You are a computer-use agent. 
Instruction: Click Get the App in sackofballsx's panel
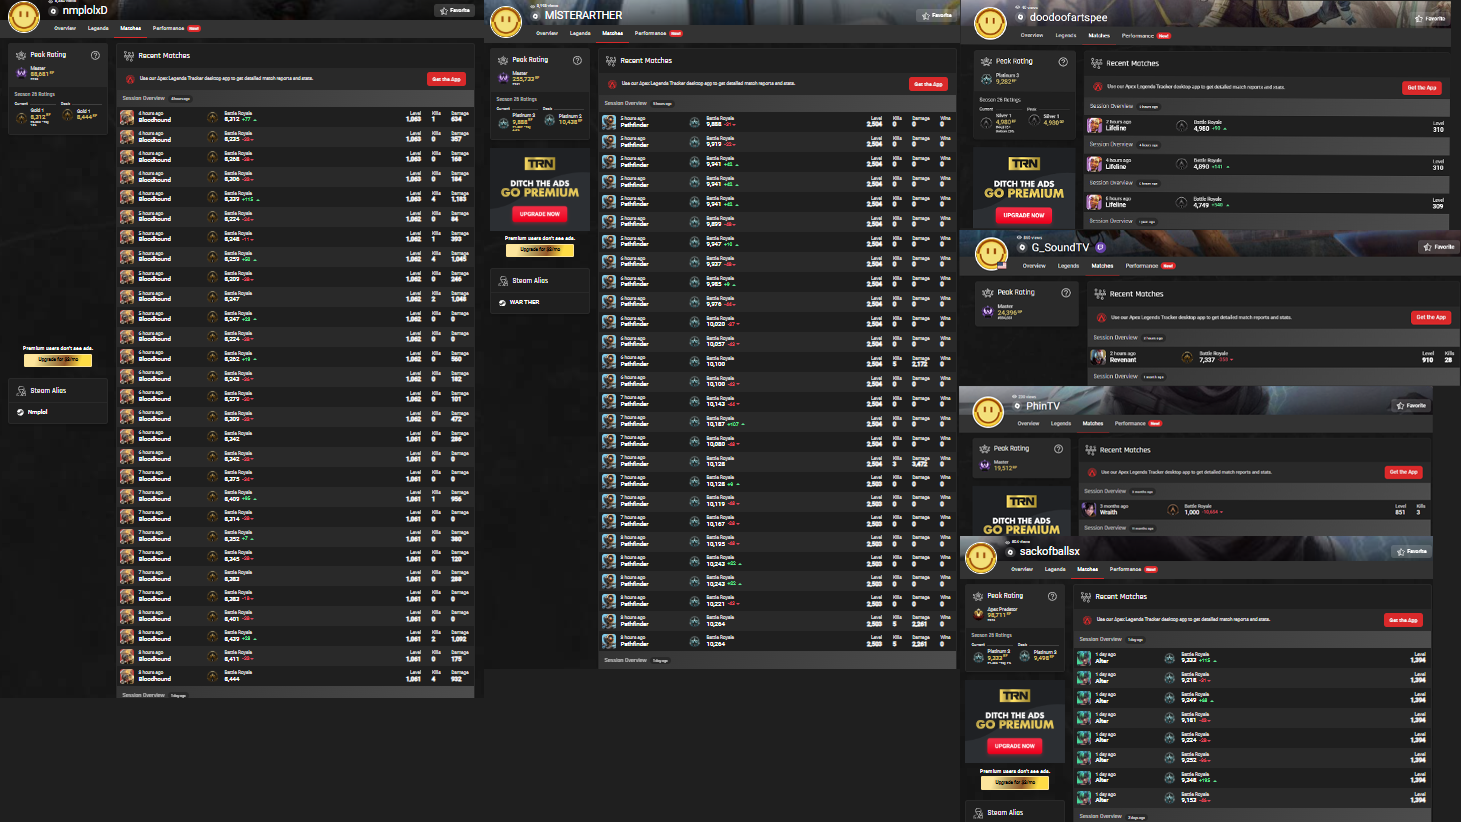[x=1403, y=620]
